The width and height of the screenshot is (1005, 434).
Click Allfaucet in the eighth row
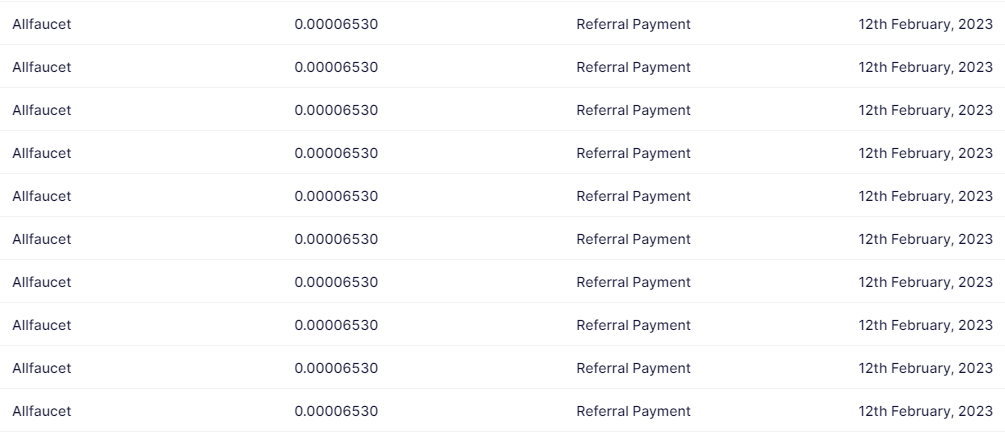42,325
